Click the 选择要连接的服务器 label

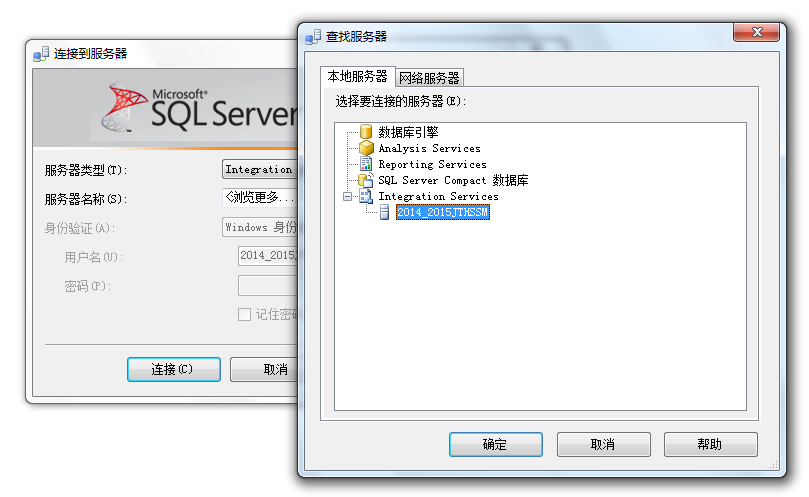(x=401, y=101)
